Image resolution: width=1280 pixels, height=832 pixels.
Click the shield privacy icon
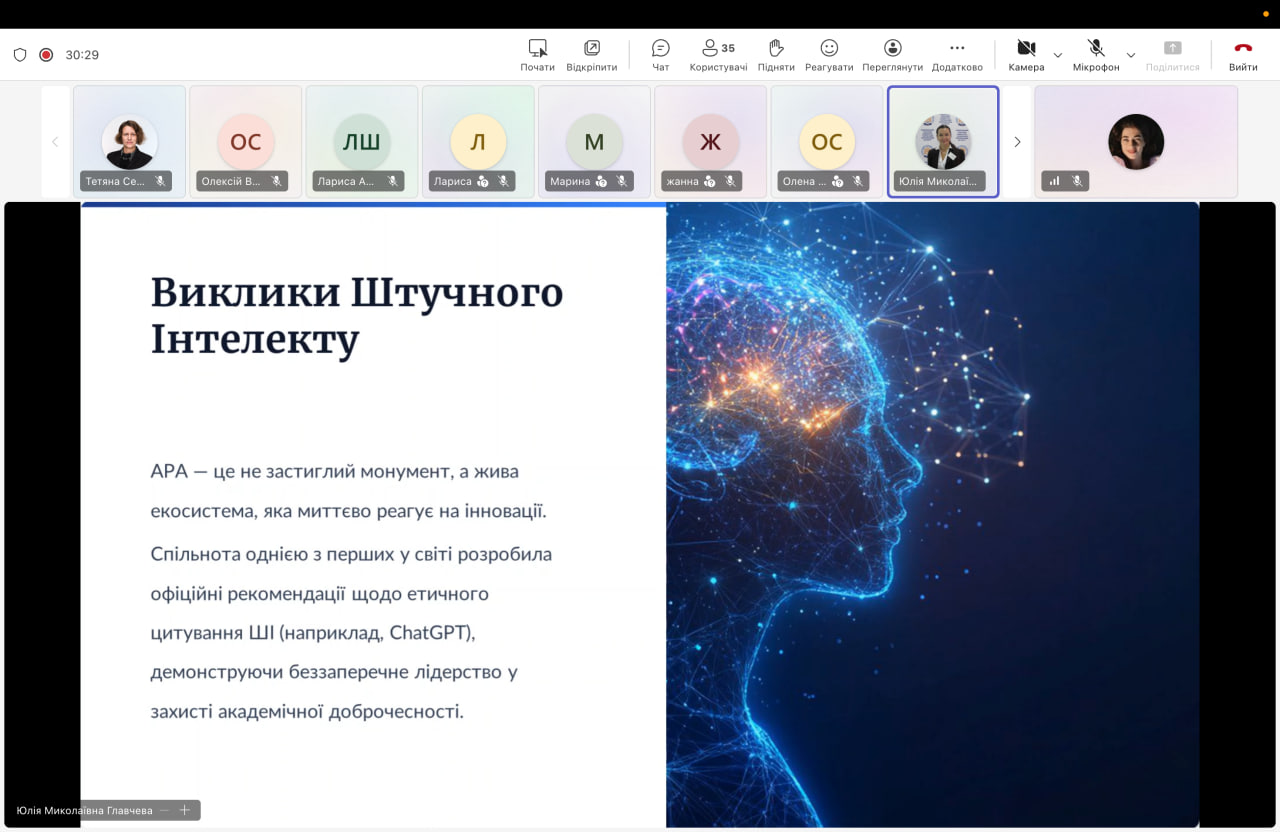click(20, 55)
